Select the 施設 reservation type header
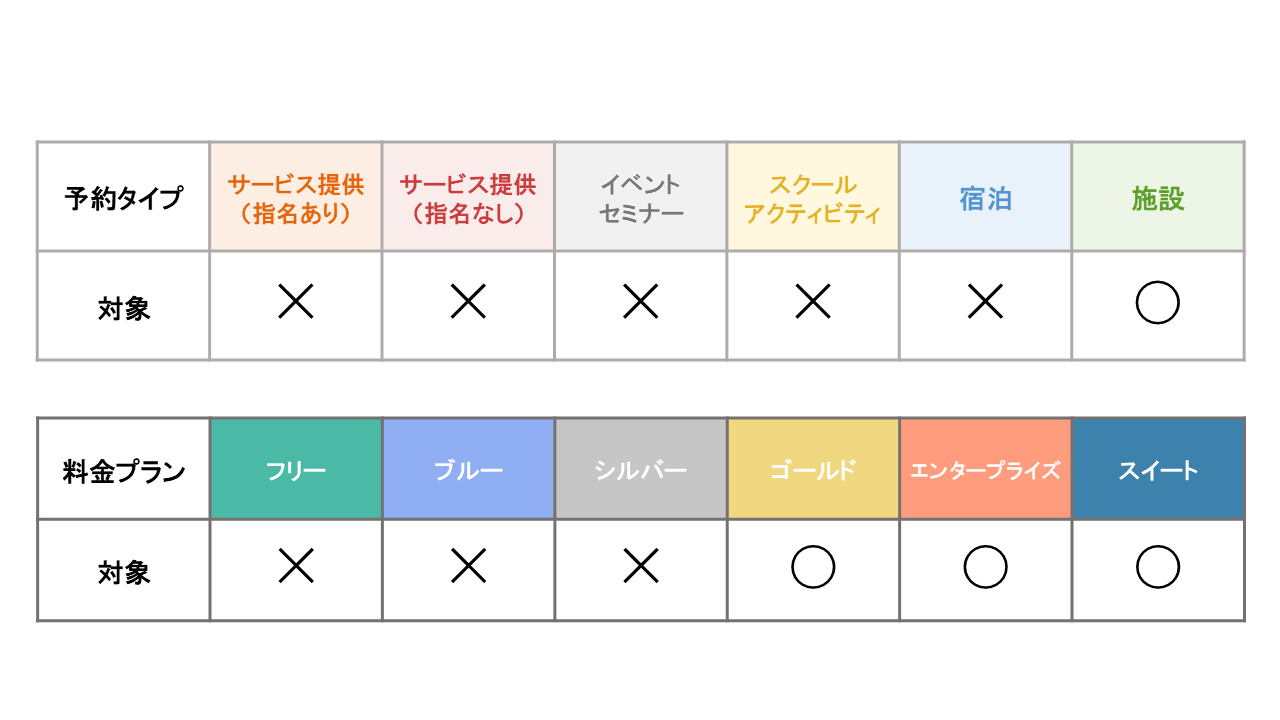 [1158, 198]
